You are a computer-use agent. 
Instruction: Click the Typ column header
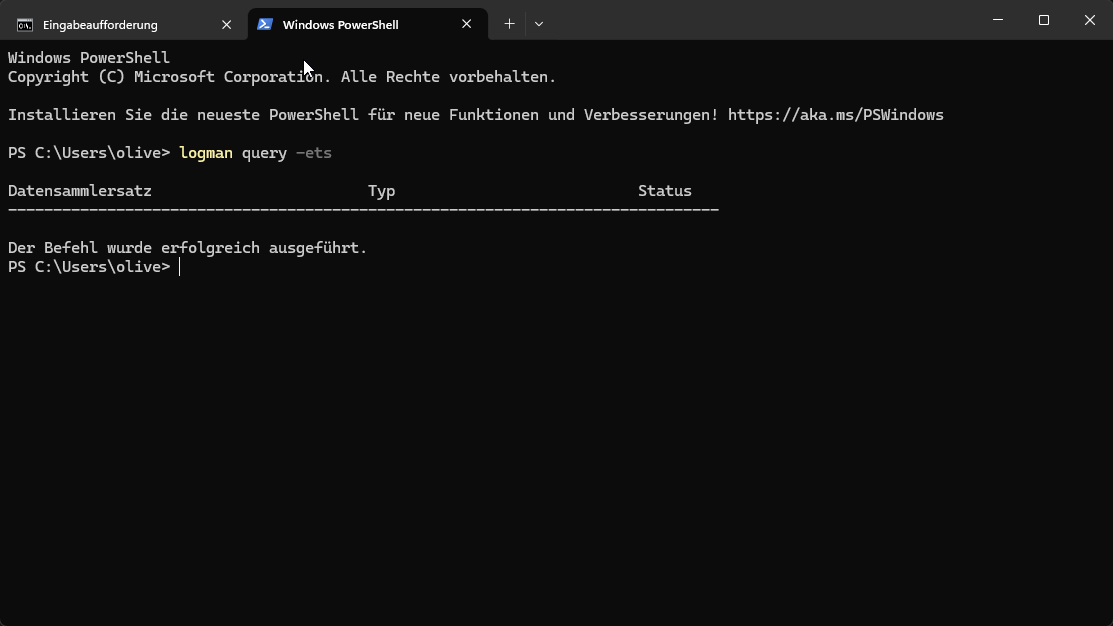click(x=381, y=191)
